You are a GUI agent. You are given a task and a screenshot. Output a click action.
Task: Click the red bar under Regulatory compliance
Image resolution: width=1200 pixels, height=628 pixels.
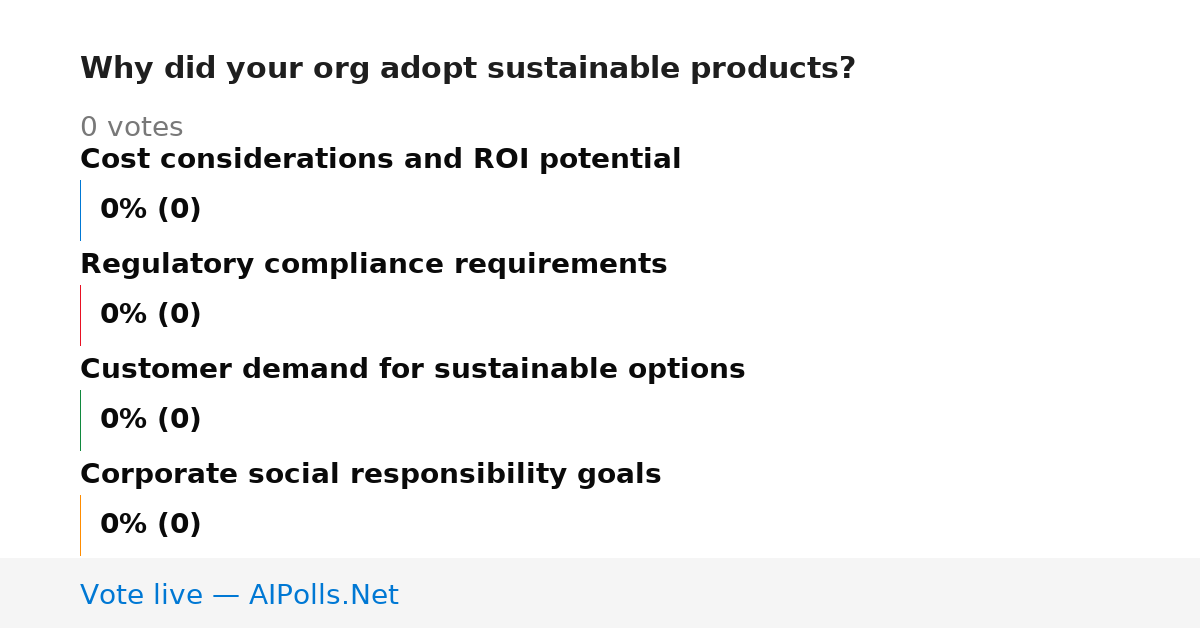pos(80,315)
